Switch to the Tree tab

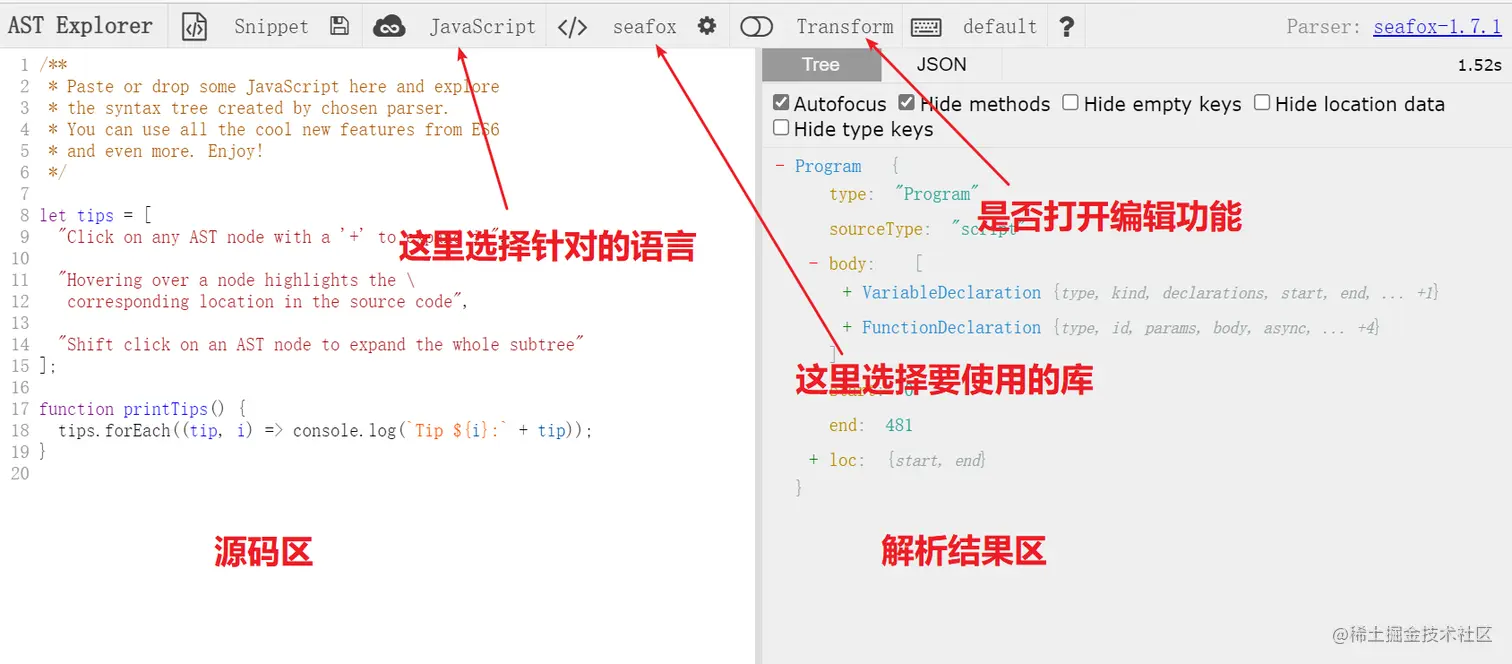click(x=820, y=64)
